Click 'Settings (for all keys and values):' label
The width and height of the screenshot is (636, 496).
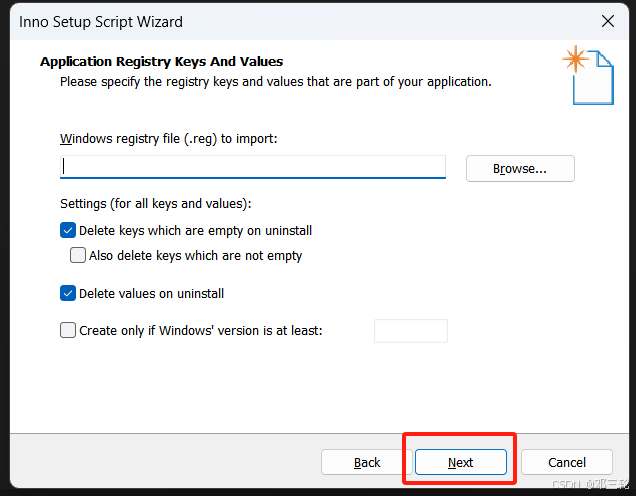[x=156, y=204]
